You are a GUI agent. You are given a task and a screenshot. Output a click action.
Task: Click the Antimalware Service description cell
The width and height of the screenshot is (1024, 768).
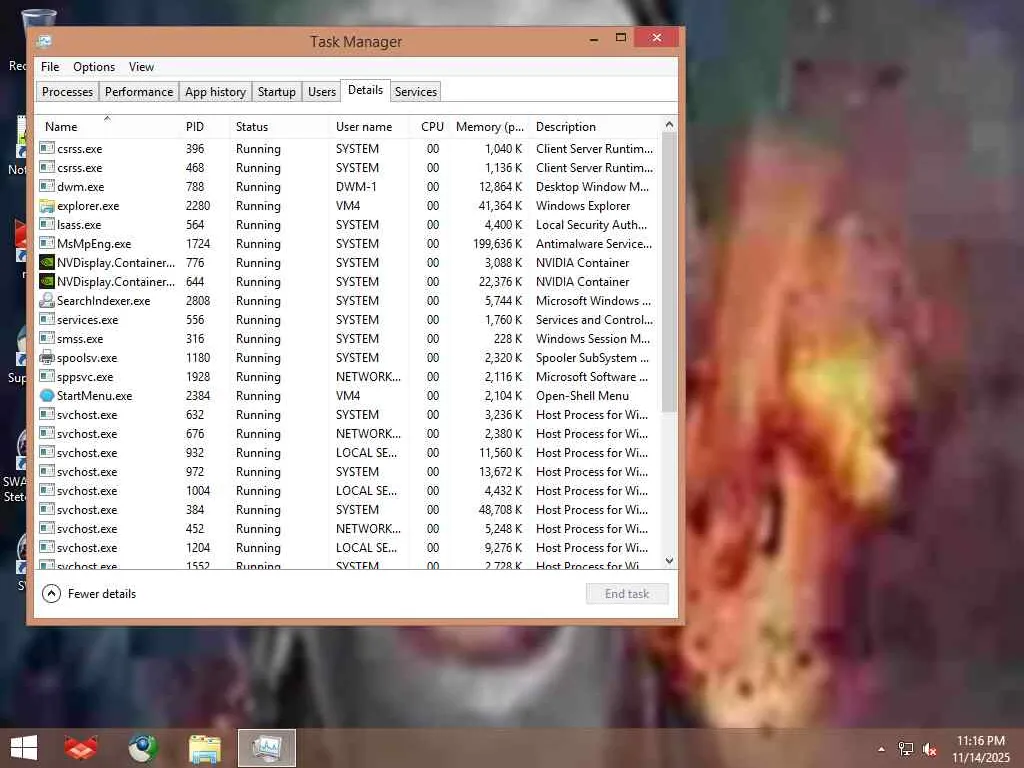point(594,244)
